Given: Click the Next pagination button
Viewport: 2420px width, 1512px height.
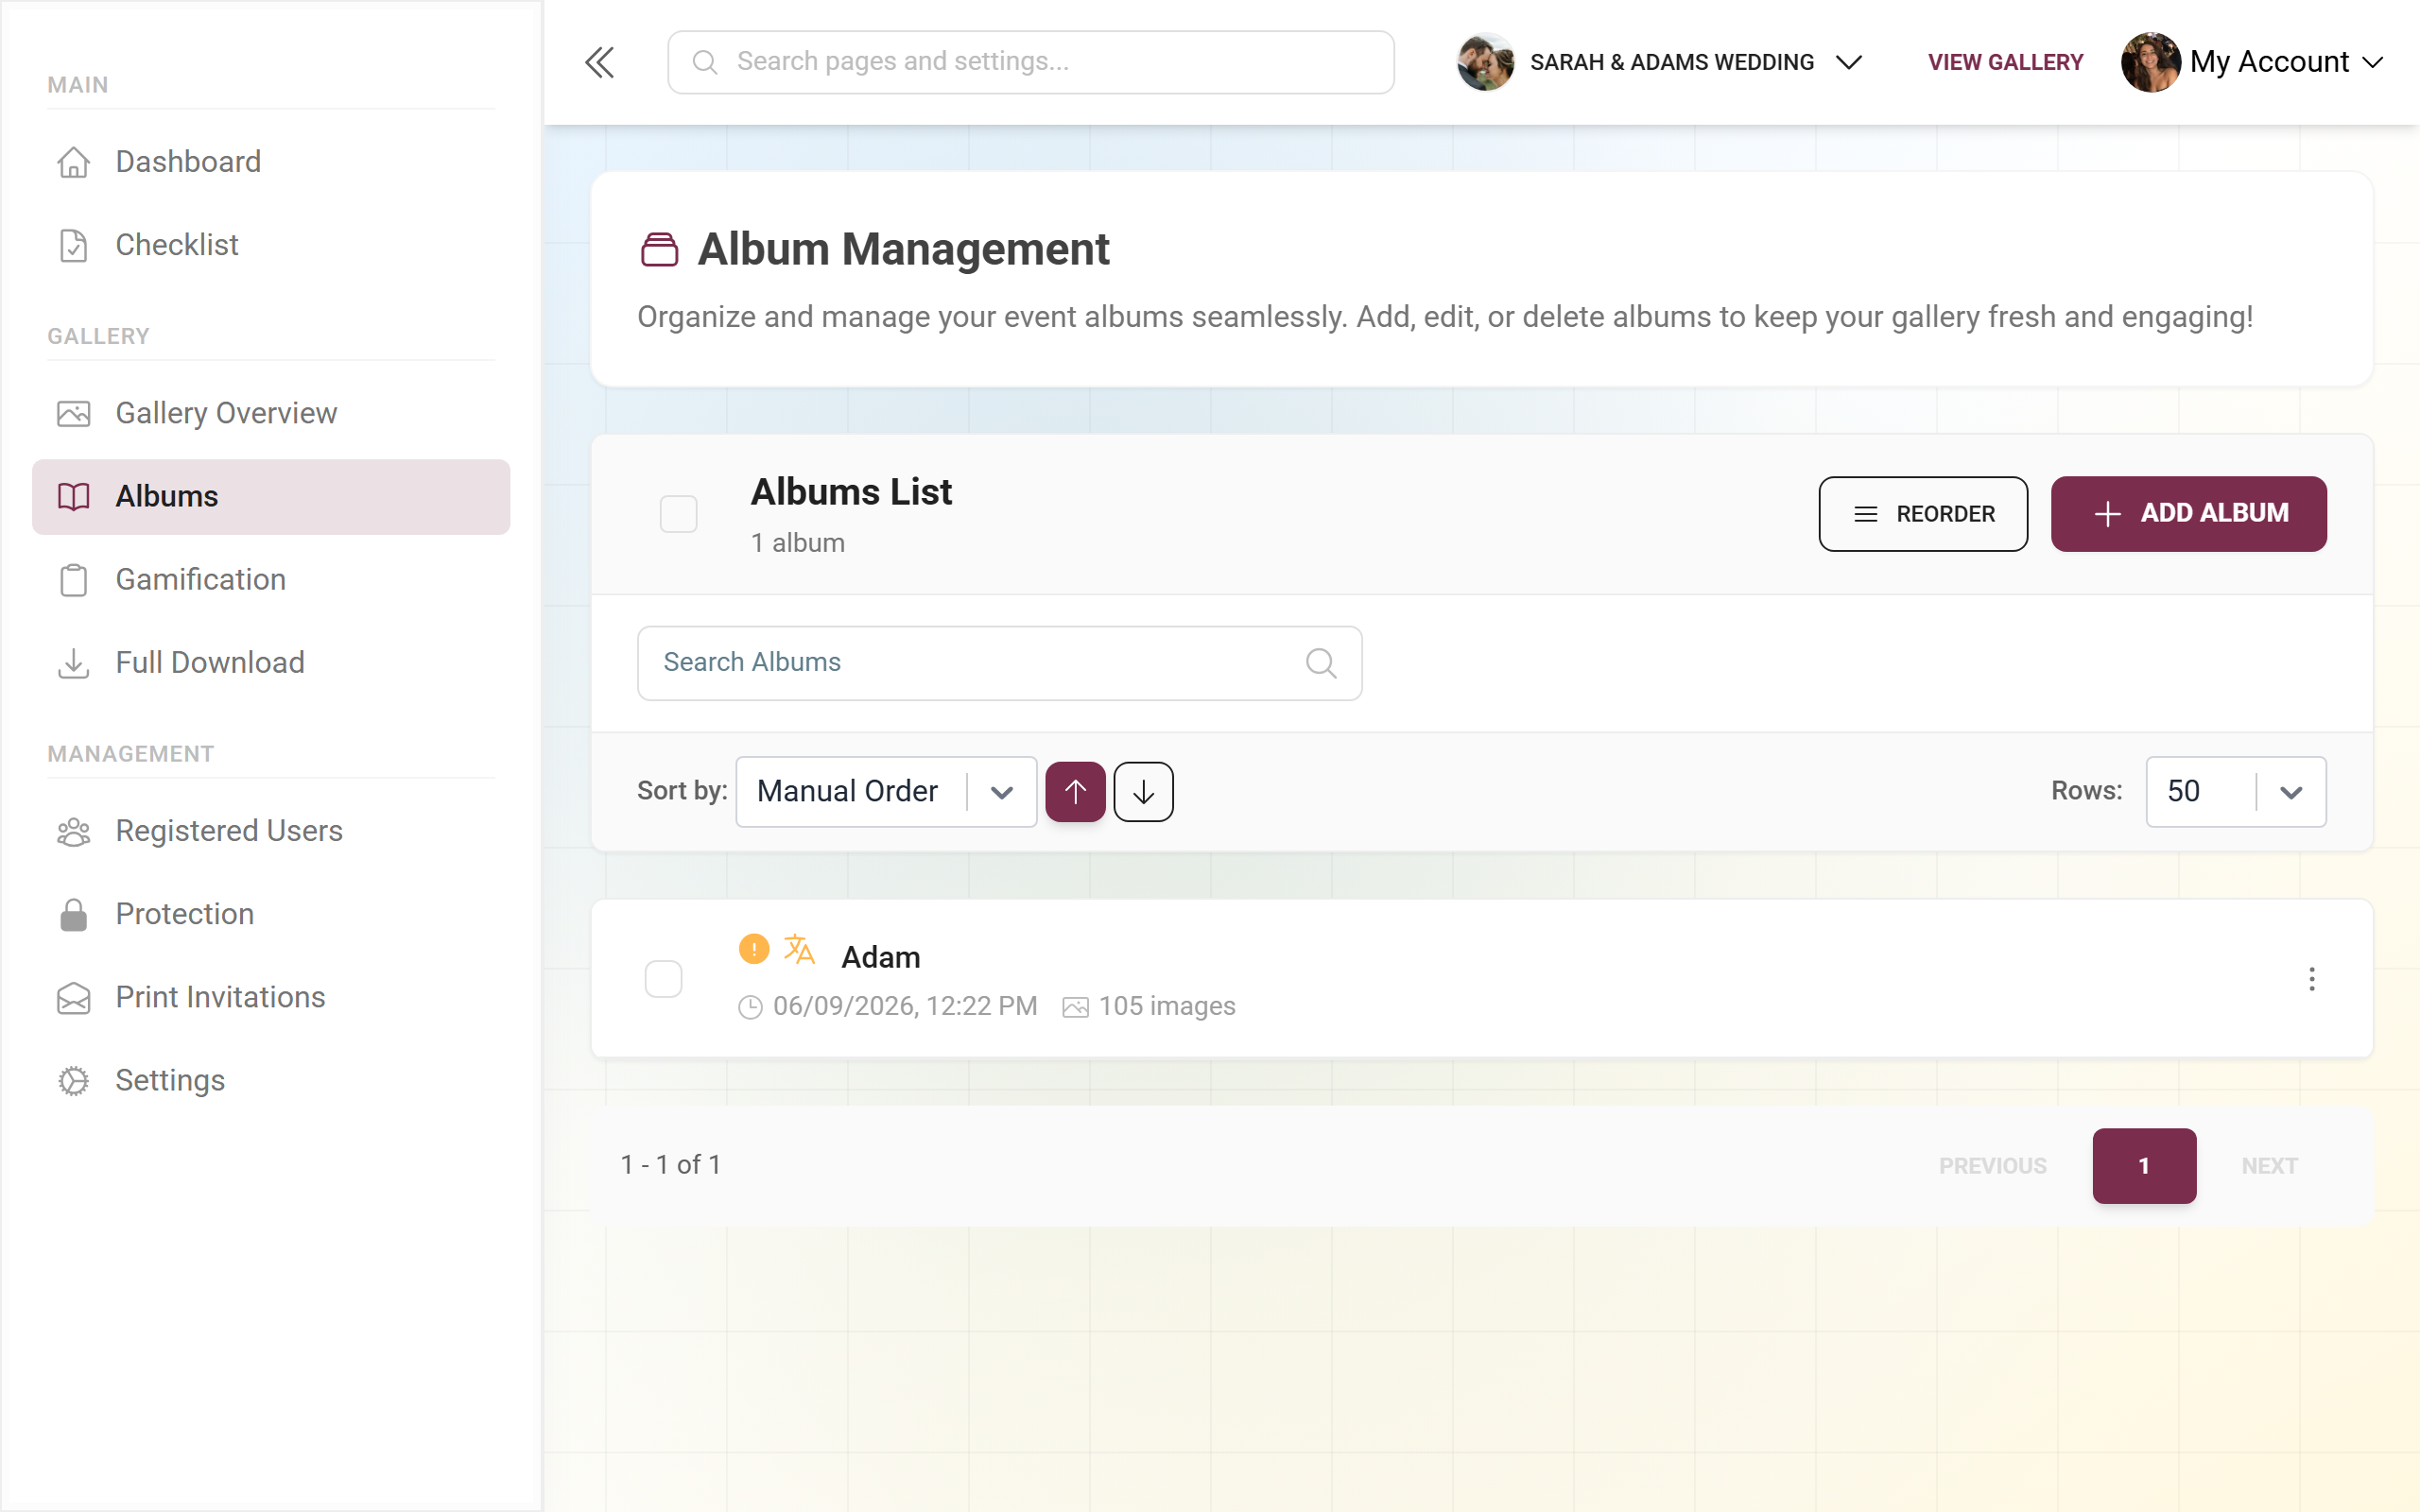Looking at the screenshot, I should tap(2269, 1166).
